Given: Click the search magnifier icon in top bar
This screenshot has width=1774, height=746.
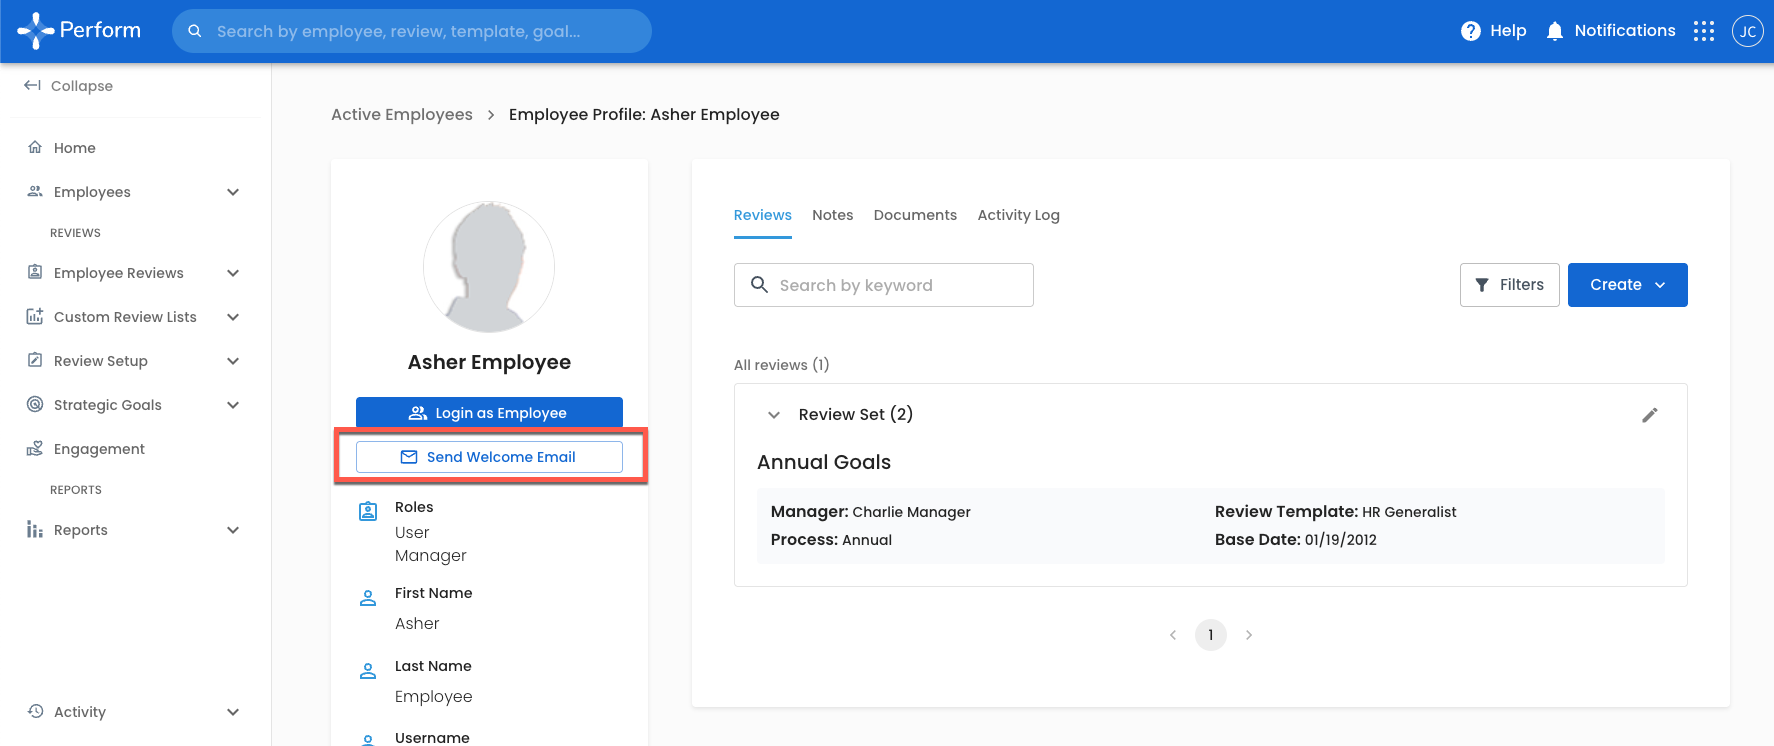Looking at the screenshot, I should (195, 31).
